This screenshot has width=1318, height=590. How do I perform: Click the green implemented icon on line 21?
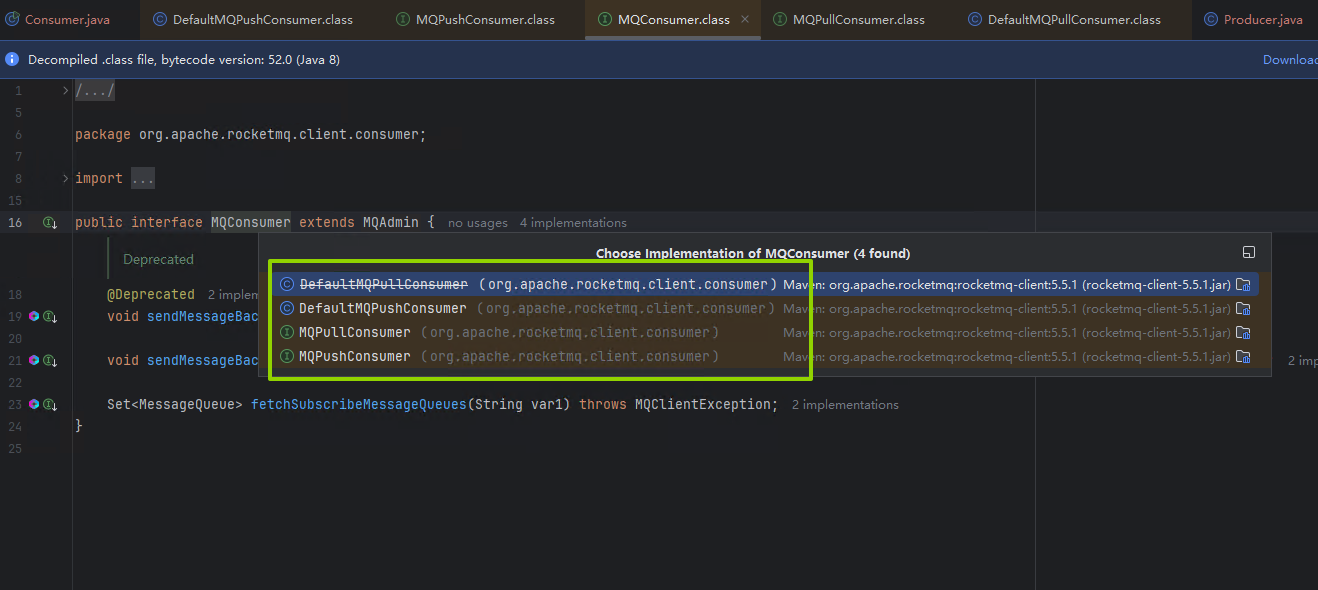(48, 361)
